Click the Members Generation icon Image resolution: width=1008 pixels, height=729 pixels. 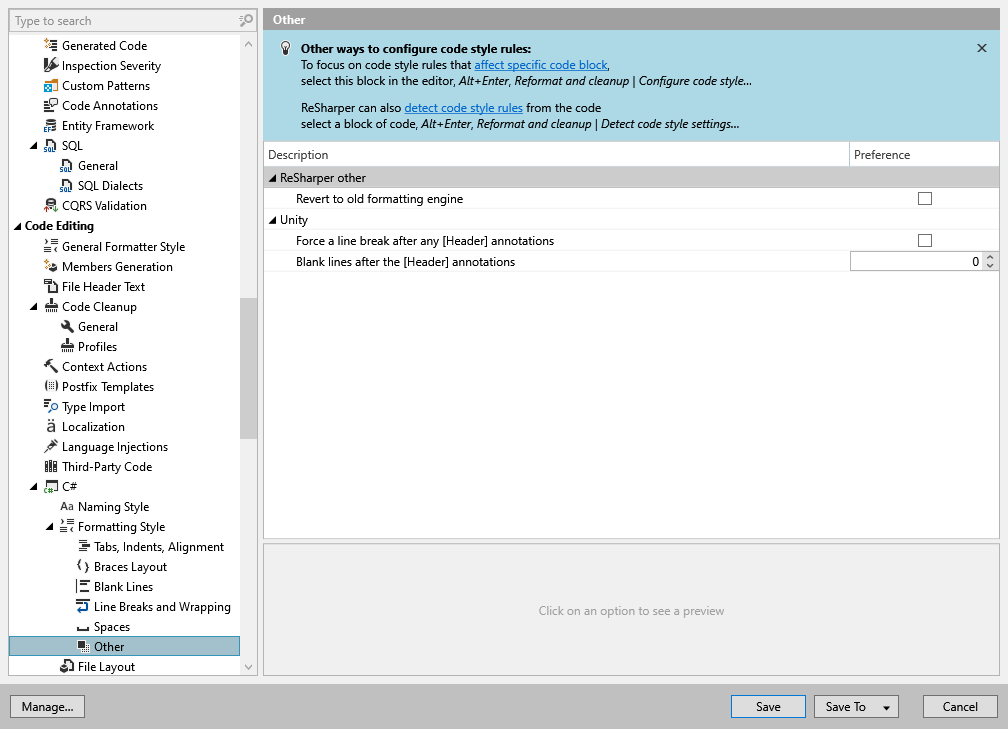click(51, 266)
